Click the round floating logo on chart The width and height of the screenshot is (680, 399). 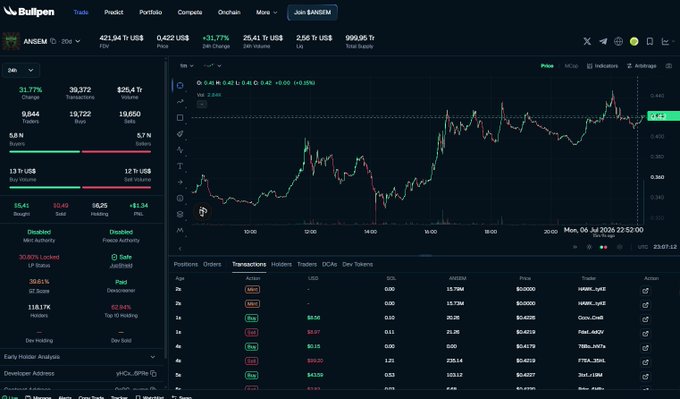[x=203, y=212]
